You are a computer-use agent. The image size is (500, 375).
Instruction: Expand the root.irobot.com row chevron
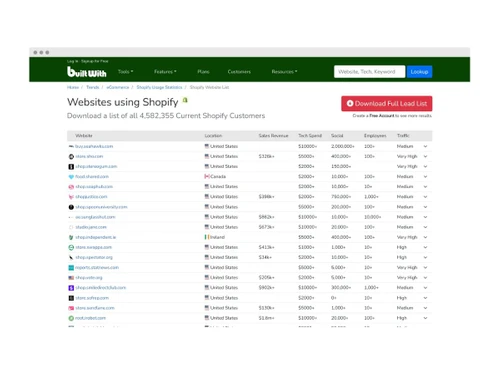[x=425, y=318]
